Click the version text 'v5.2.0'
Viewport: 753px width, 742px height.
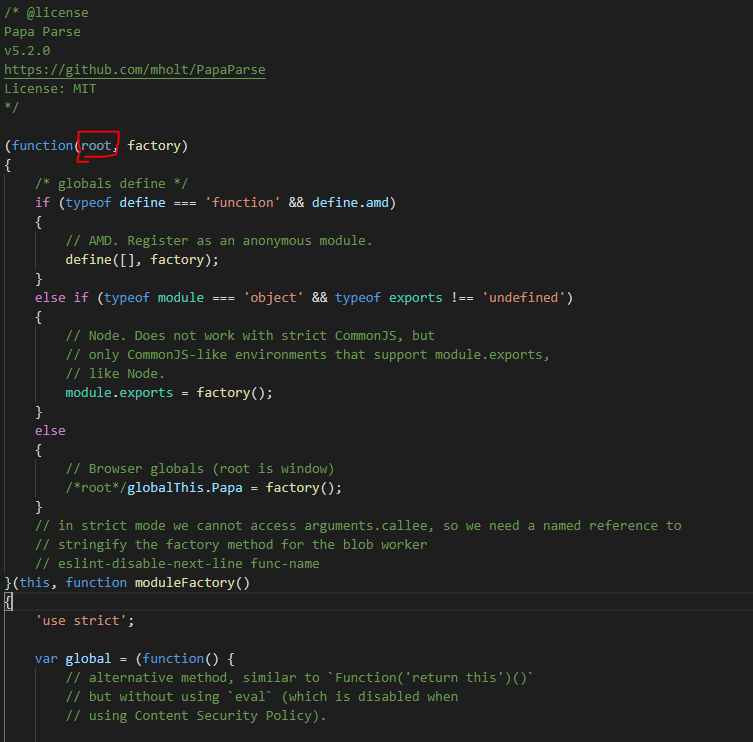27,51
